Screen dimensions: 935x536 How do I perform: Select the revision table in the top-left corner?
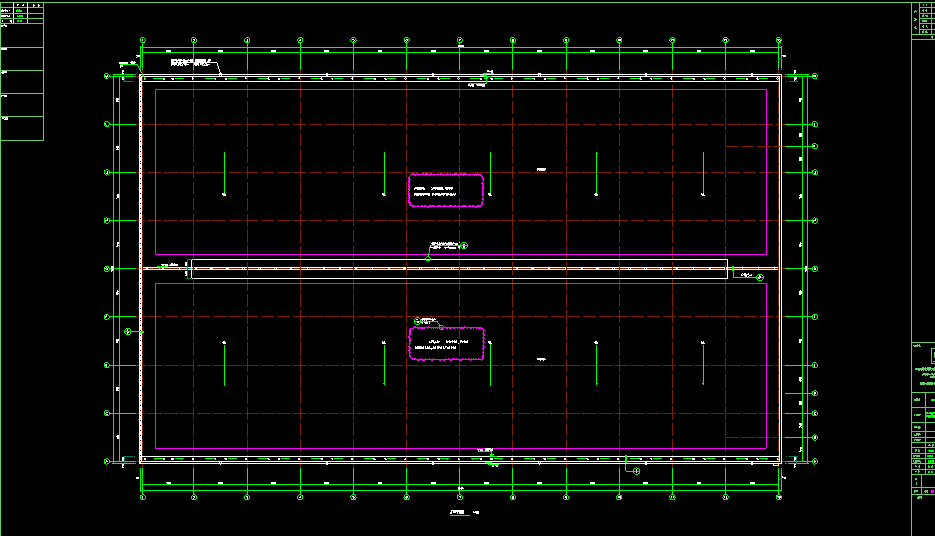click(x=22, y=72)
